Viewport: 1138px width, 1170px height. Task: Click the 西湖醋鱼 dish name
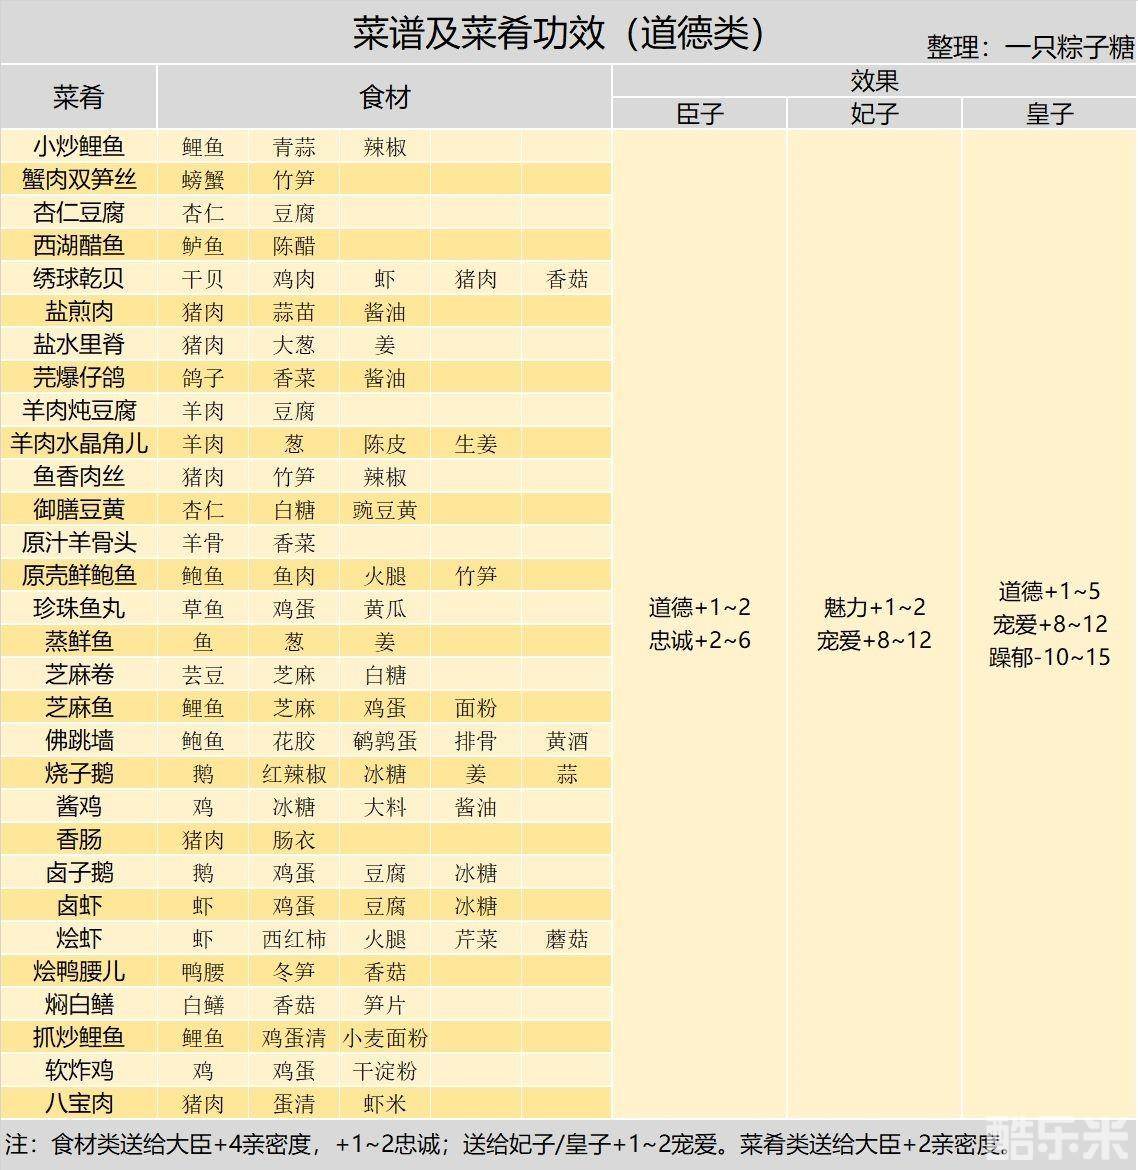[x=78, y=246]
